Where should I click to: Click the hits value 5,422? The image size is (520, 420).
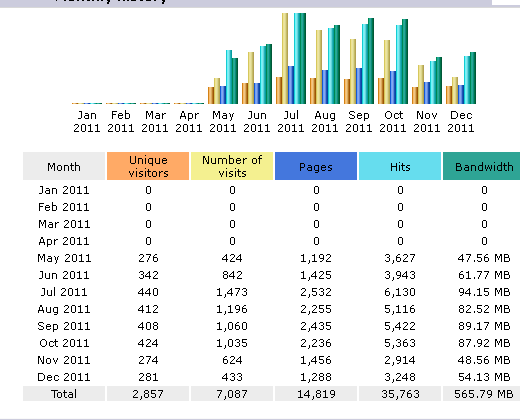400,326
